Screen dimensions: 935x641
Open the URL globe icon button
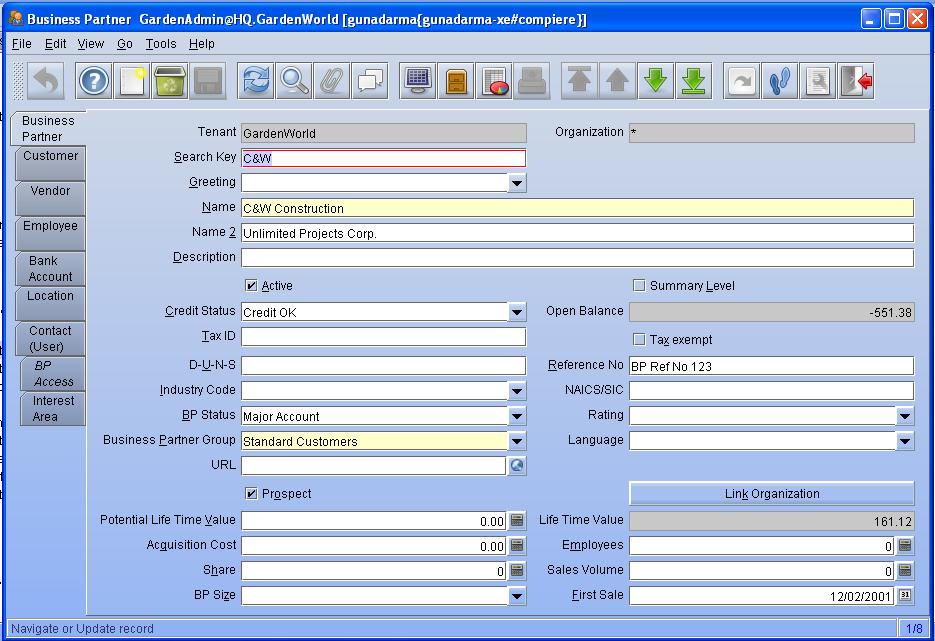(517, 466)
